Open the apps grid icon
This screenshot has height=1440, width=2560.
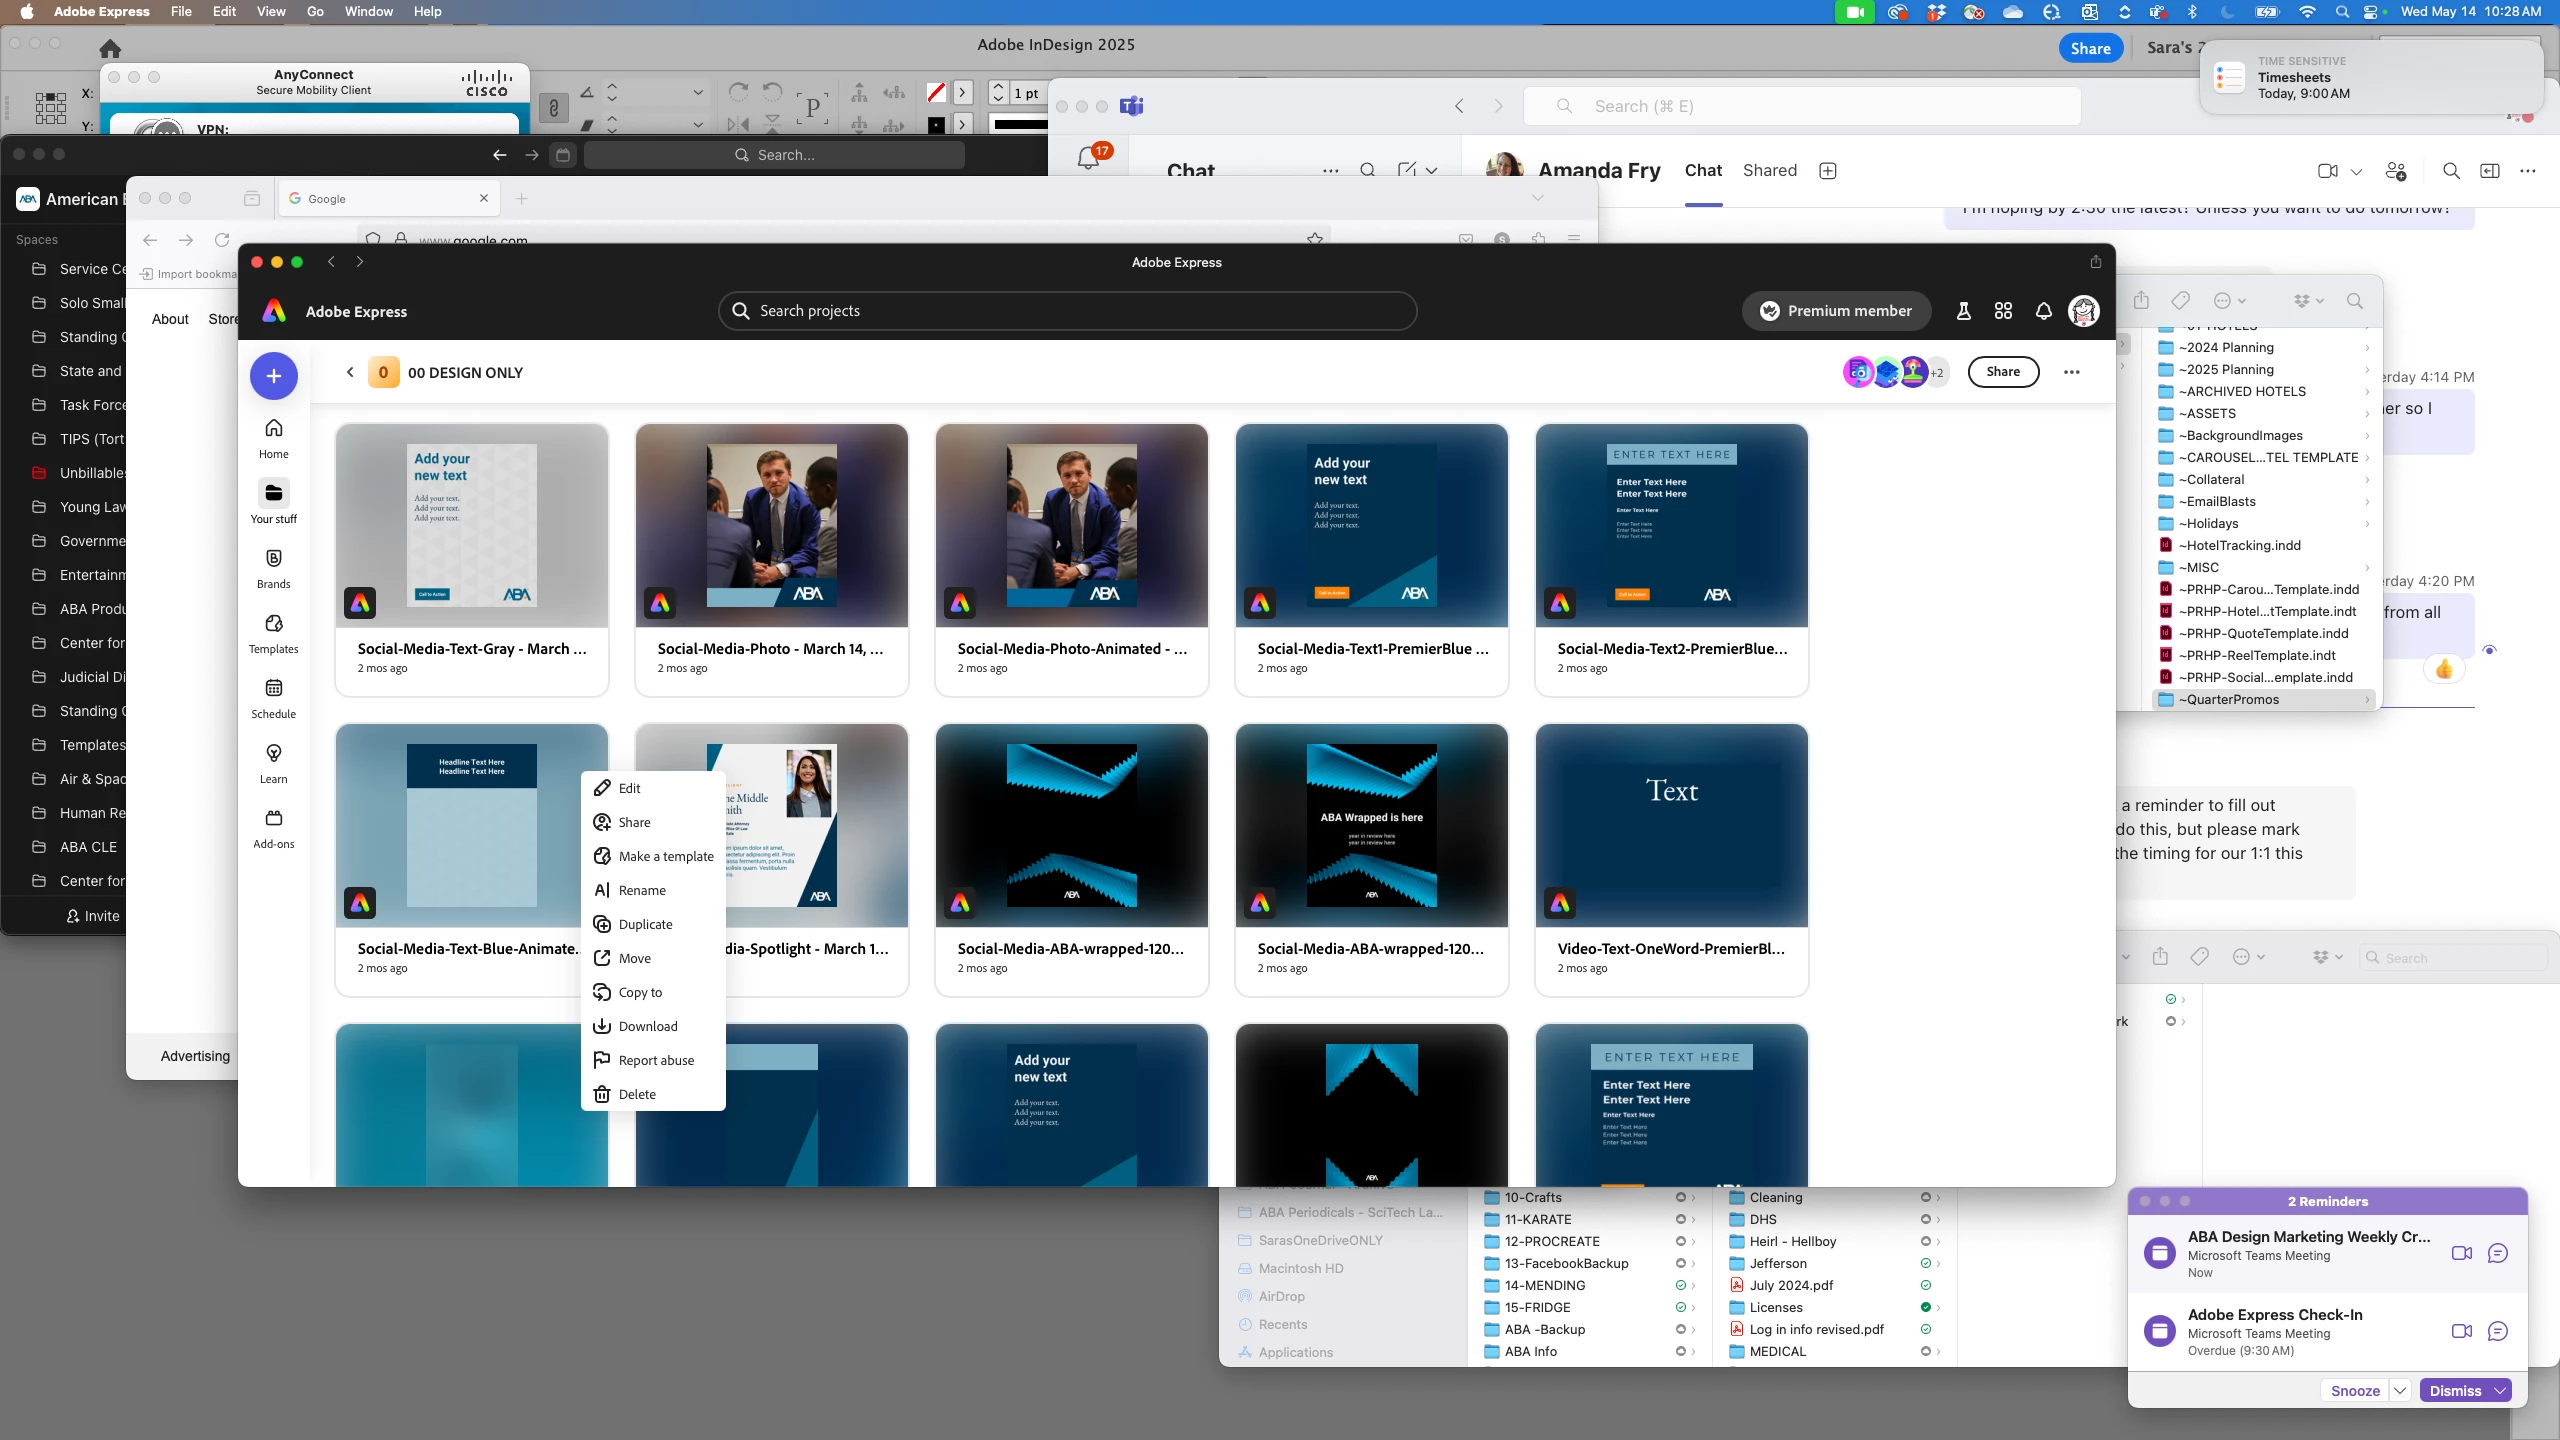(x=2003, y=311)
